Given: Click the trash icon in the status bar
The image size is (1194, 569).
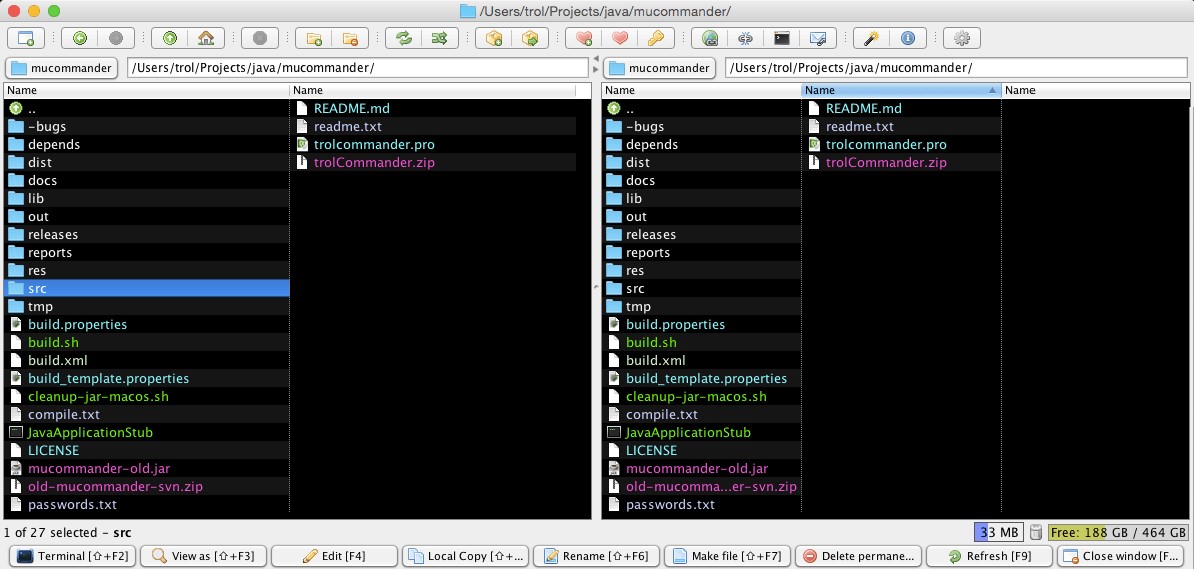Looking at the screenshot, I should tap(1037, 532).
